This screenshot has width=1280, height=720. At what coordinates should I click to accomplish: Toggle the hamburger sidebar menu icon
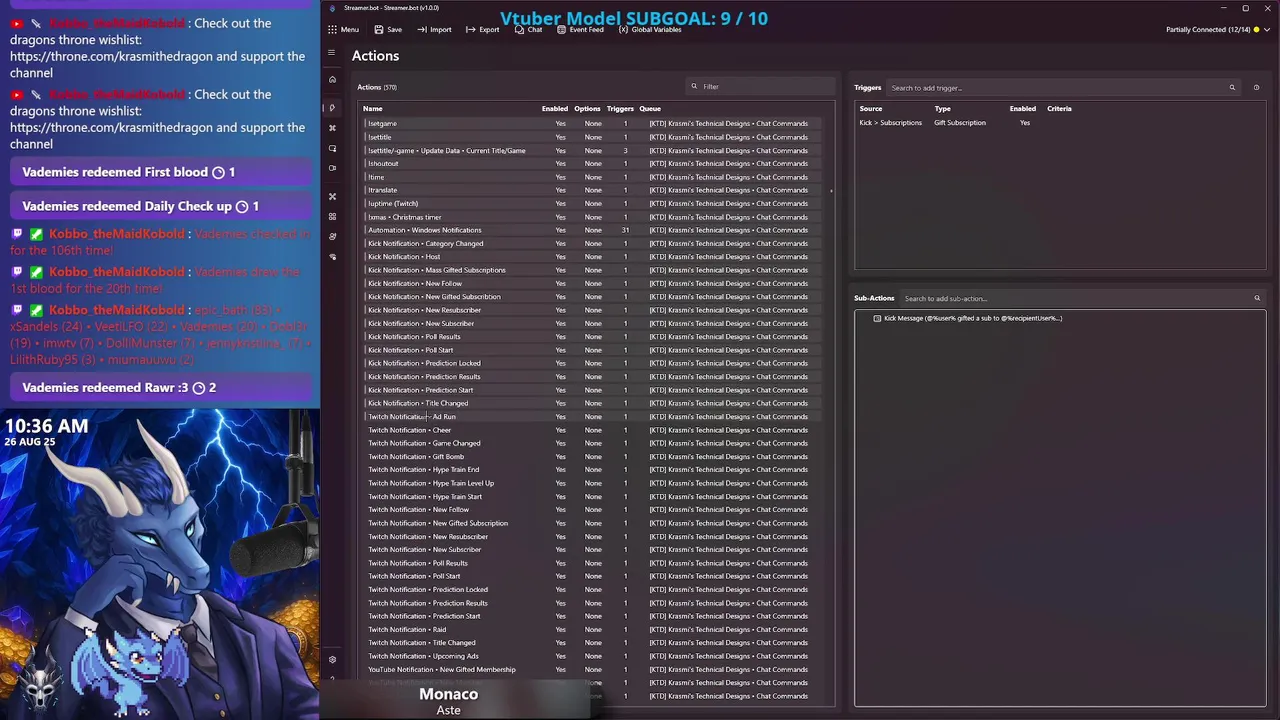pos(332,53)
